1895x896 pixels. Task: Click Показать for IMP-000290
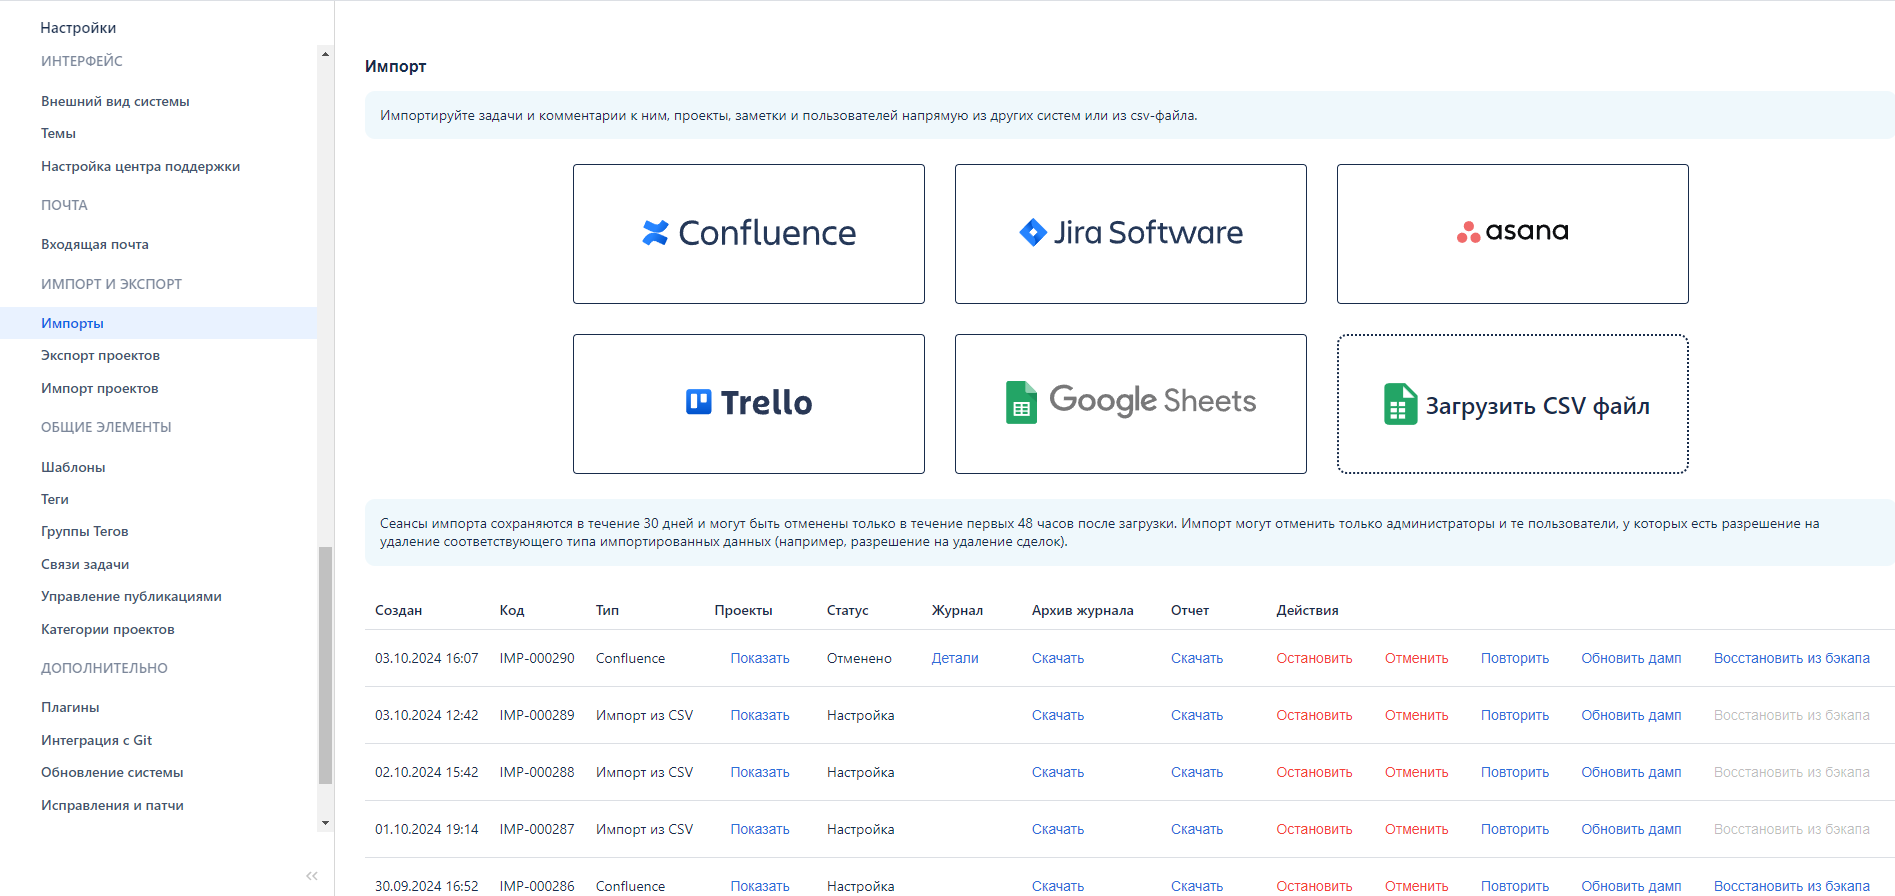tap(760, 658)
